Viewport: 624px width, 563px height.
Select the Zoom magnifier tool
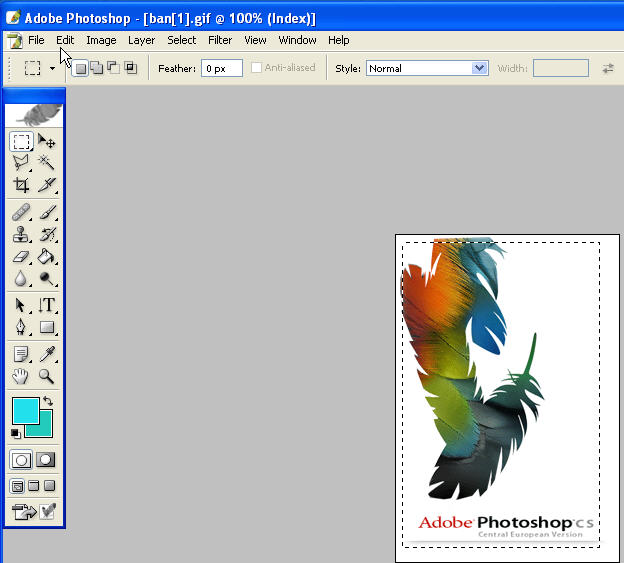(x=46, y=376)
